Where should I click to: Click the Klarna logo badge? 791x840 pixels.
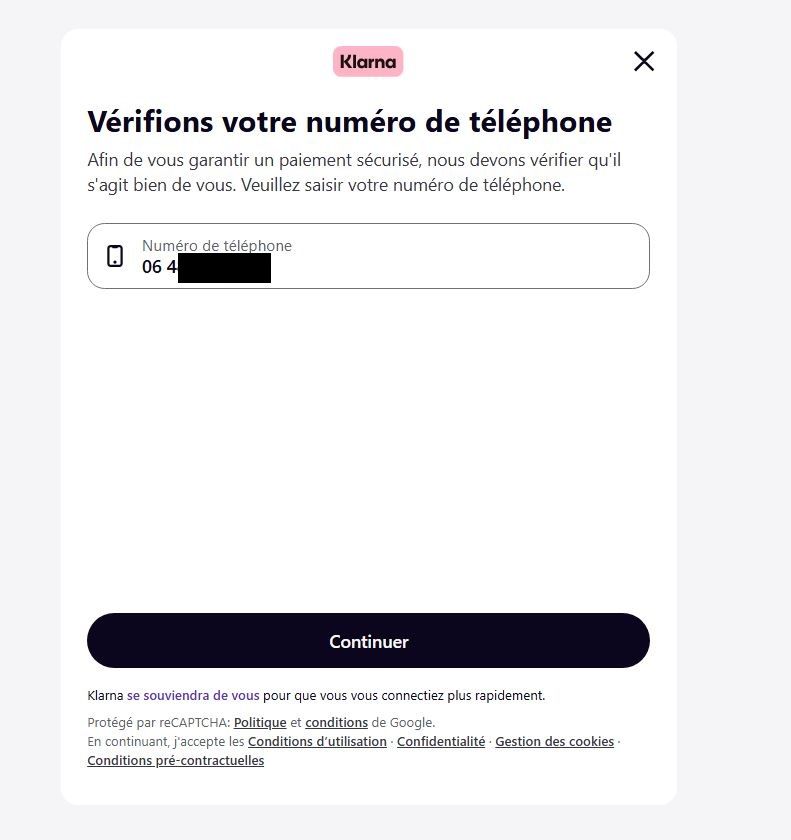click(368, 62)
